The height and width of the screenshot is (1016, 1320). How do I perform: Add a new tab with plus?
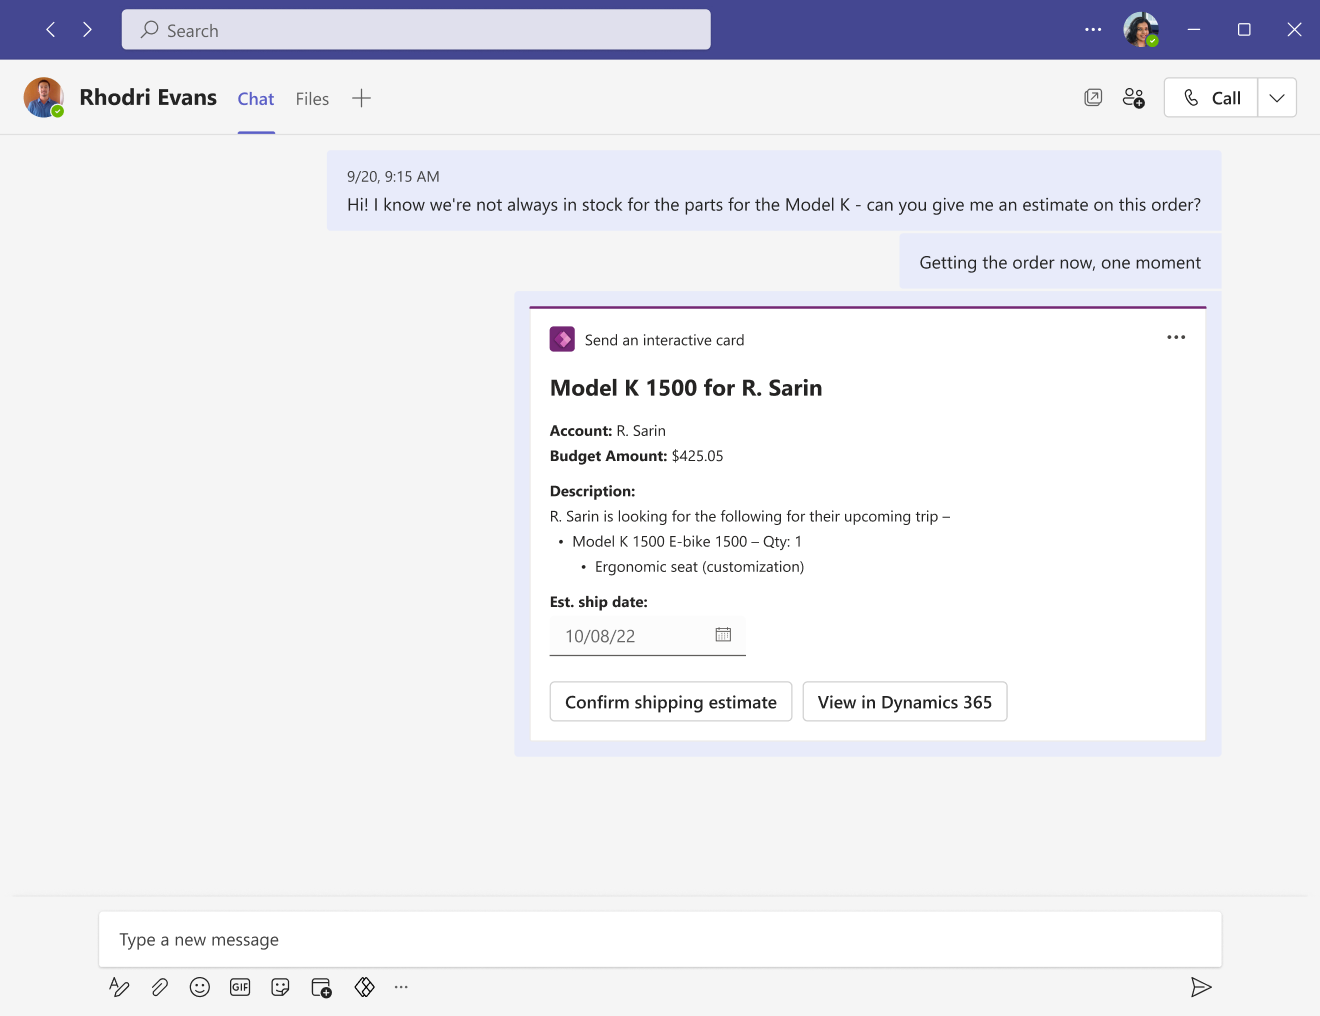[x=361, y=98]
